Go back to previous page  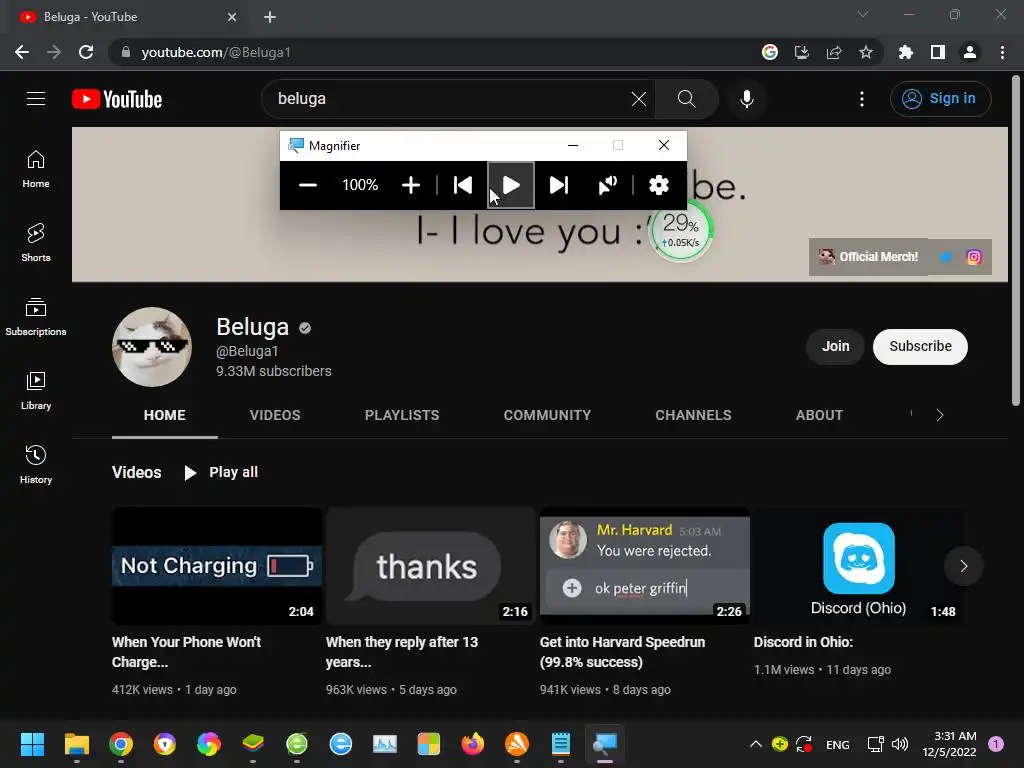point(22,52)
